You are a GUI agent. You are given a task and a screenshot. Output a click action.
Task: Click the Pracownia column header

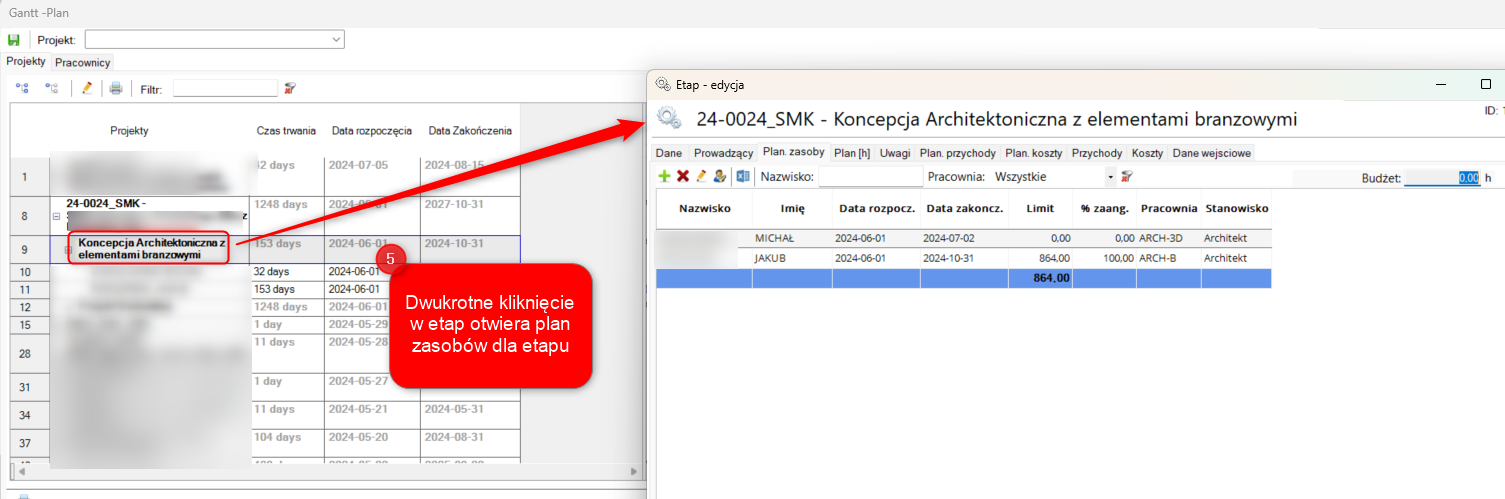tap(1169, 209)
